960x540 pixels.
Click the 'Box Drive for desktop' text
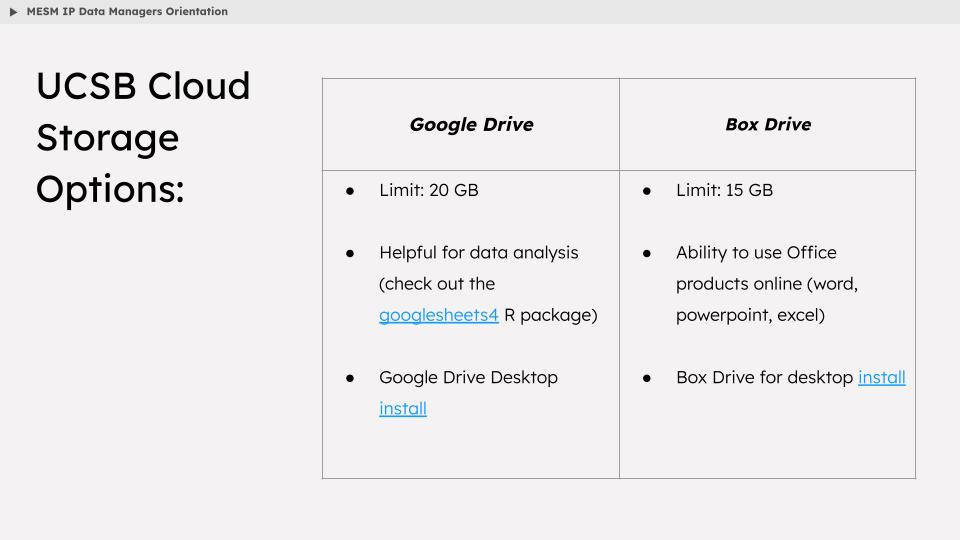pyautogui.click(x=764, y=377)
